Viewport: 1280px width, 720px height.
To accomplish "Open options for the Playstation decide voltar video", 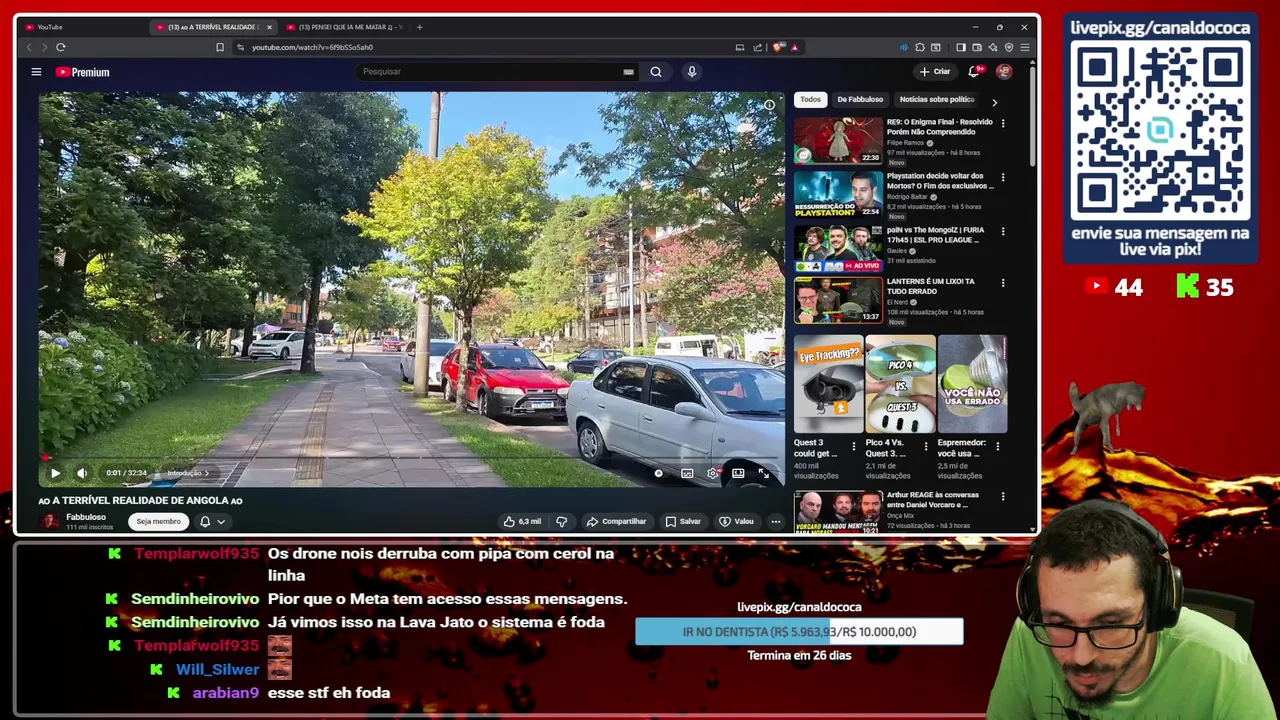I will 1003,177.
